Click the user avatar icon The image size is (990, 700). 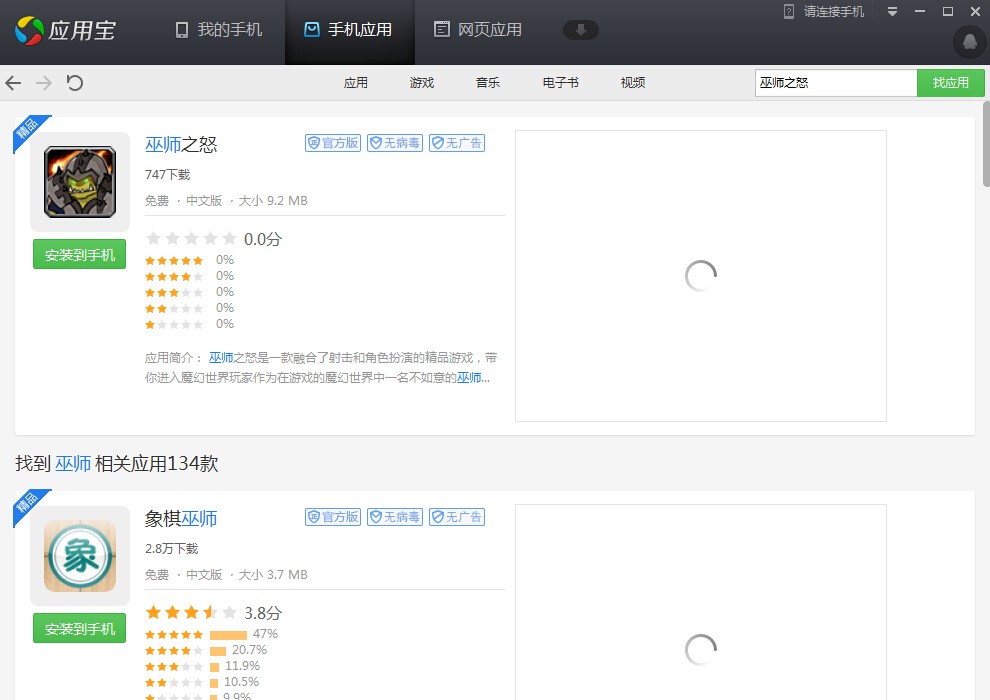[x=969, y=42]
